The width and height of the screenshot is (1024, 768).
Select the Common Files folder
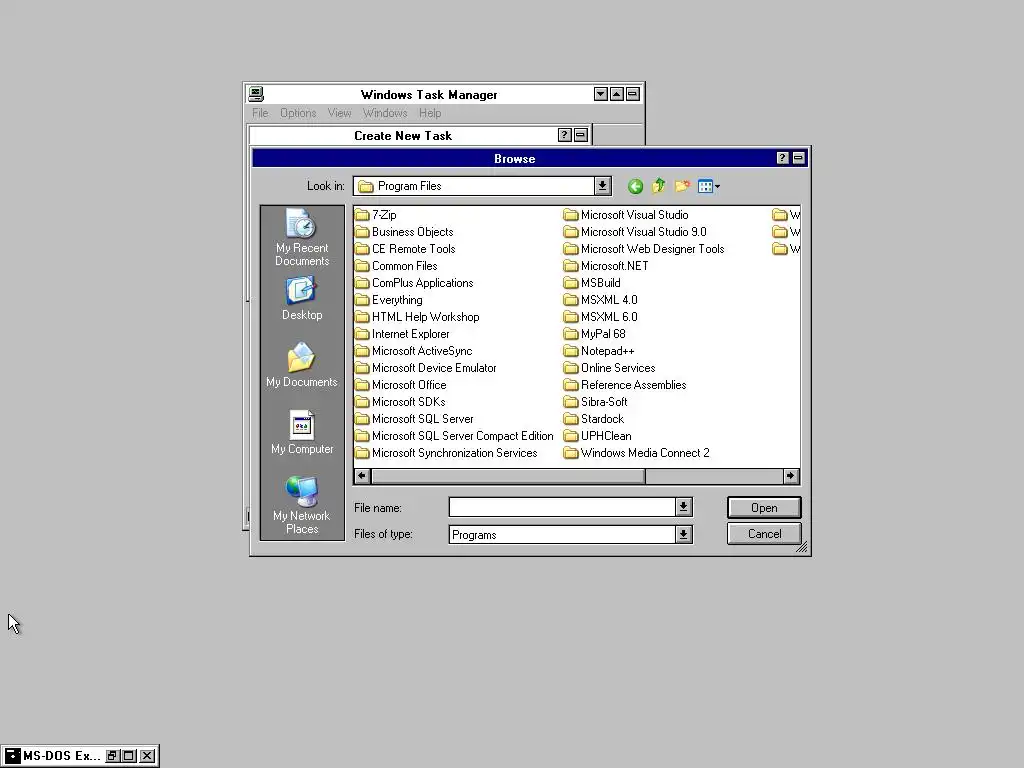pos(396,266)
